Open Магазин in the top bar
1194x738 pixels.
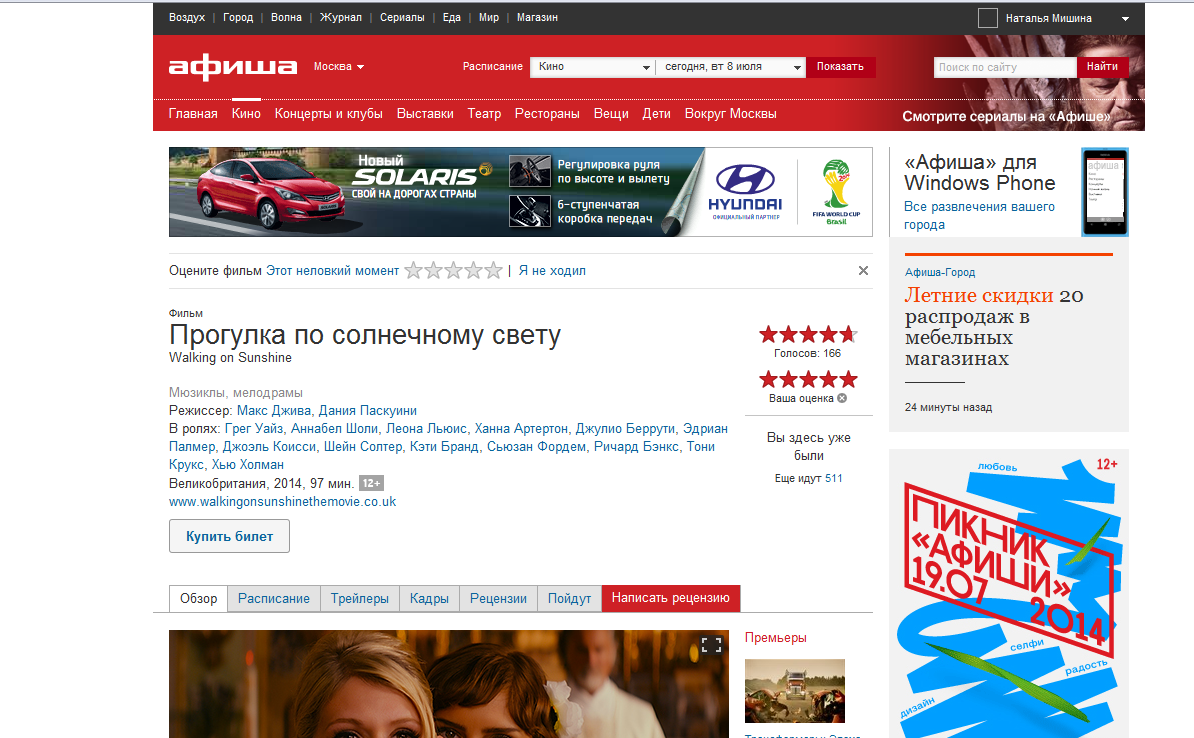tap(537, 17)
